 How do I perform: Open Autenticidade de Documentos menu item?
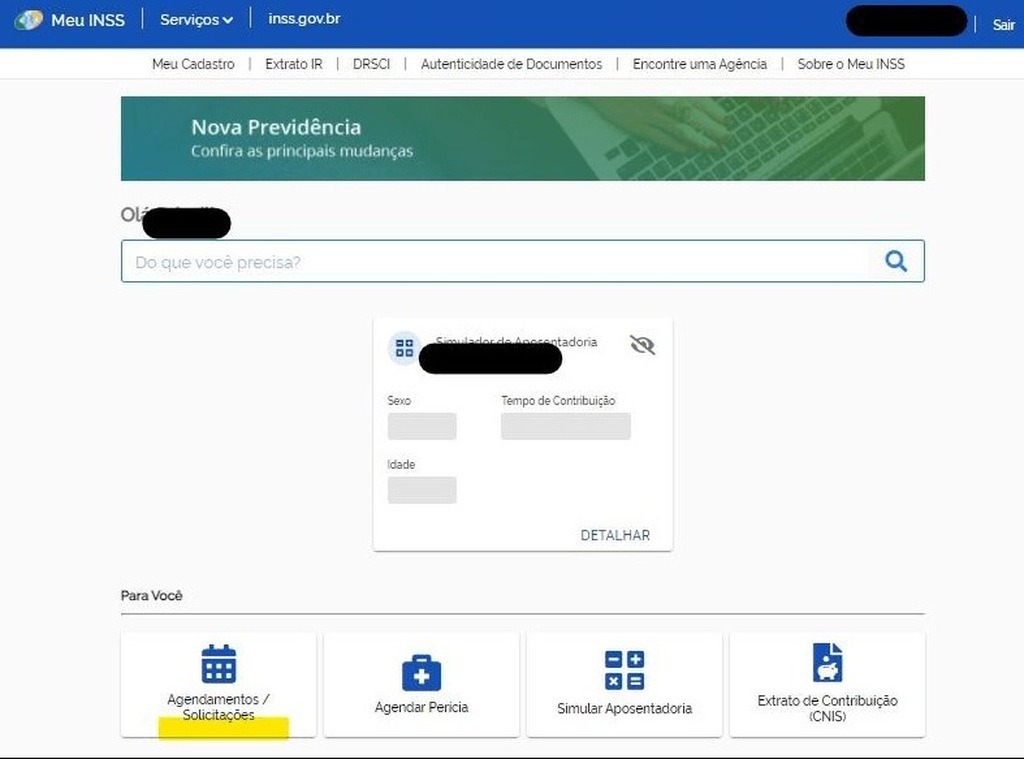click(x=511, y=64)
